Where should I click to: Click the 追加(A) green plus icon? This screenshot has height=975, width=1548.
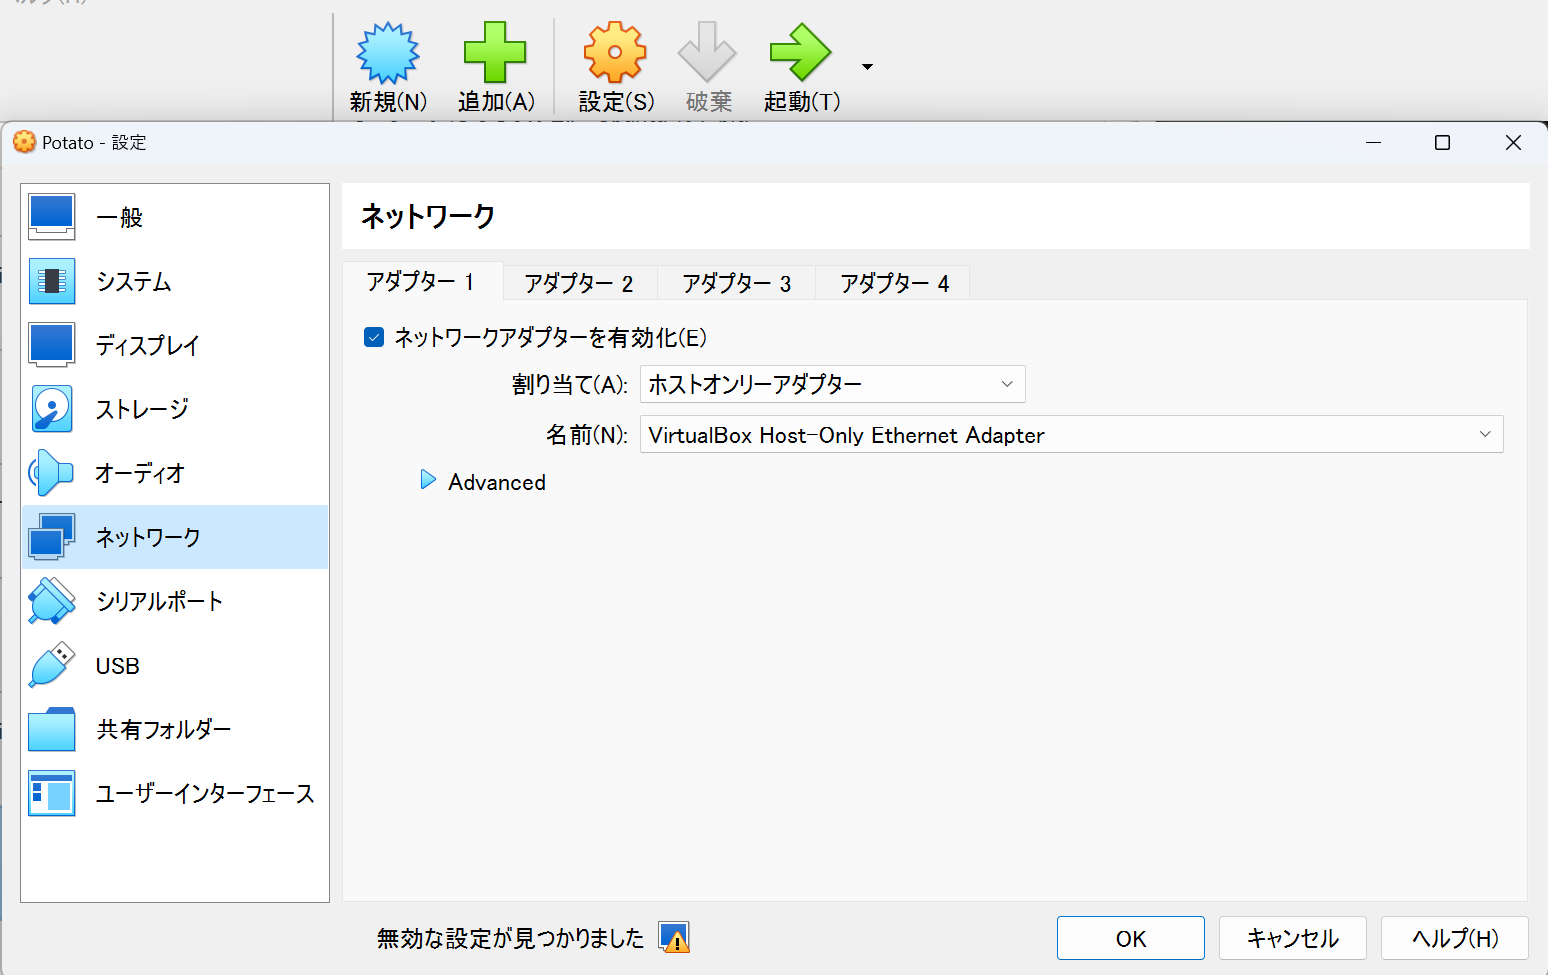[495, 53]
